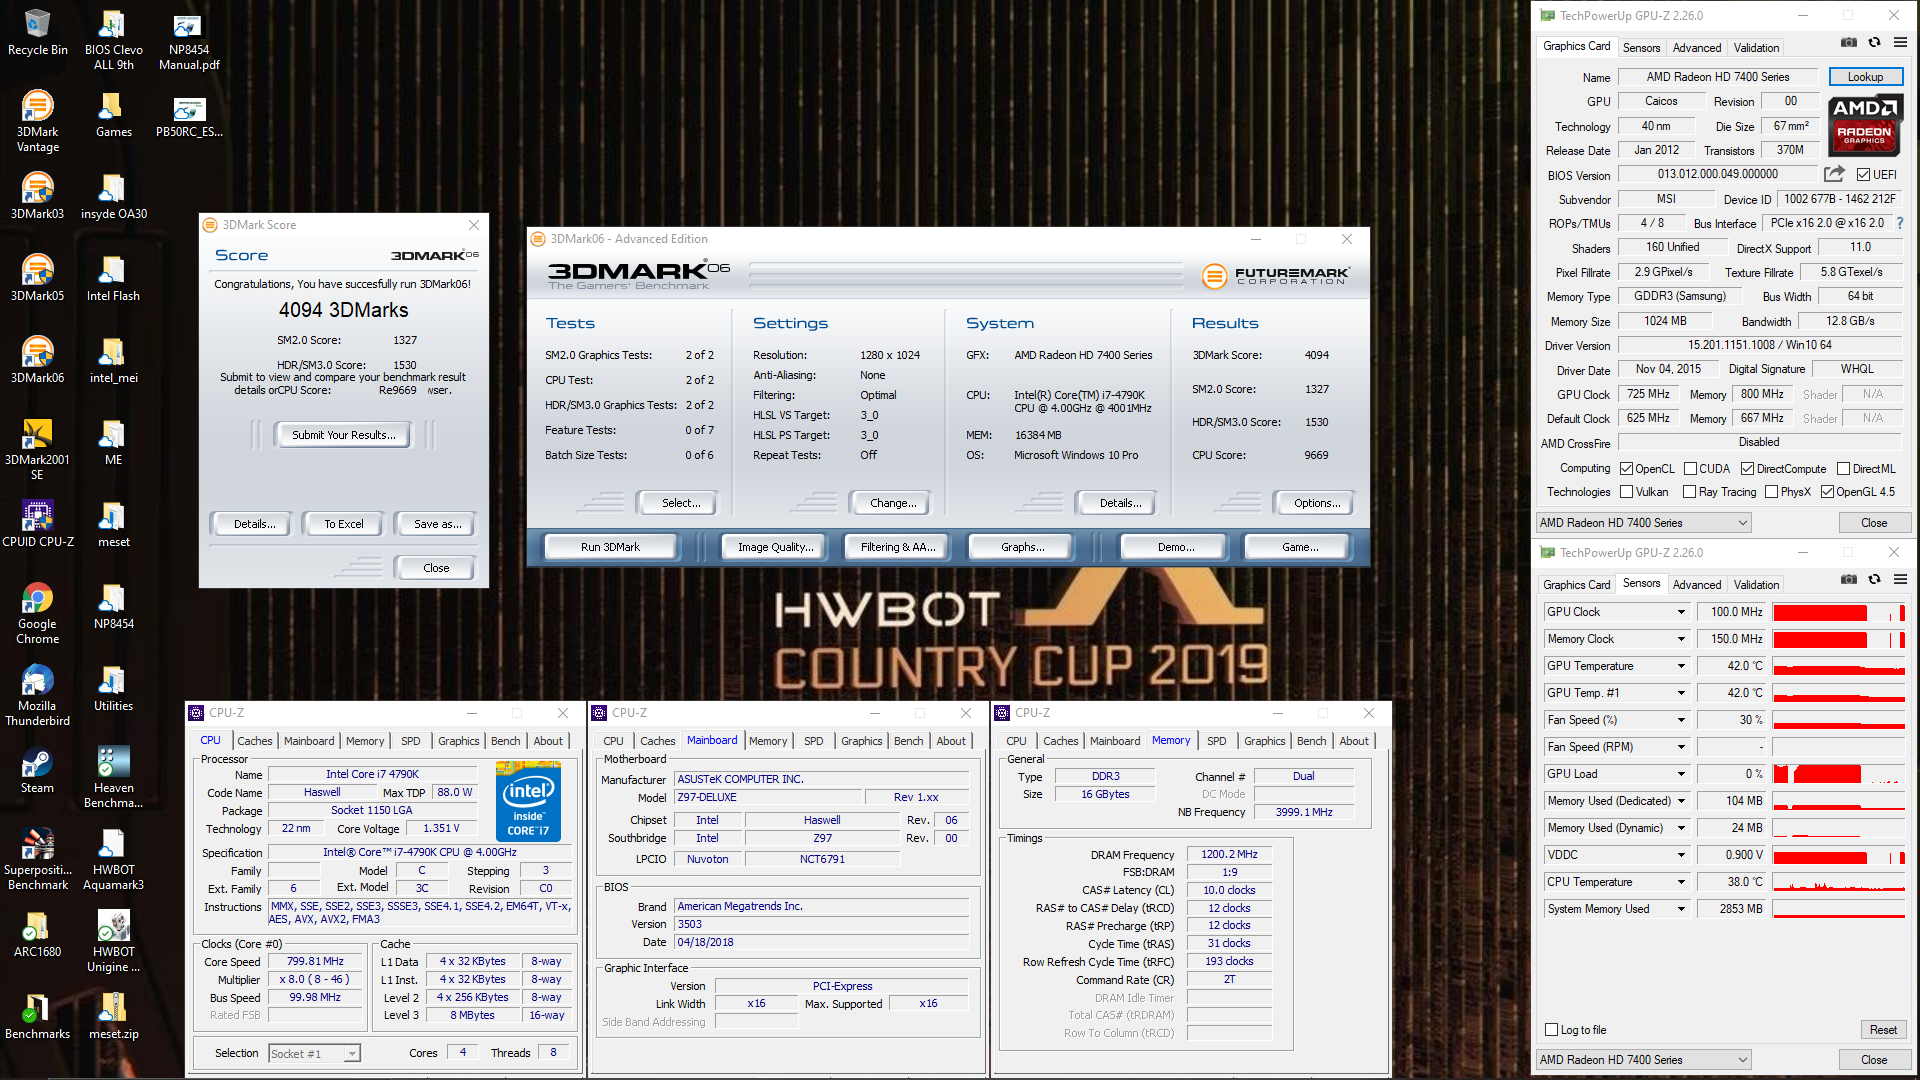Expand the GPU Temperature sensor dropdown
Viewport: 1920px width, 1080px height.
coord(1681,666)
